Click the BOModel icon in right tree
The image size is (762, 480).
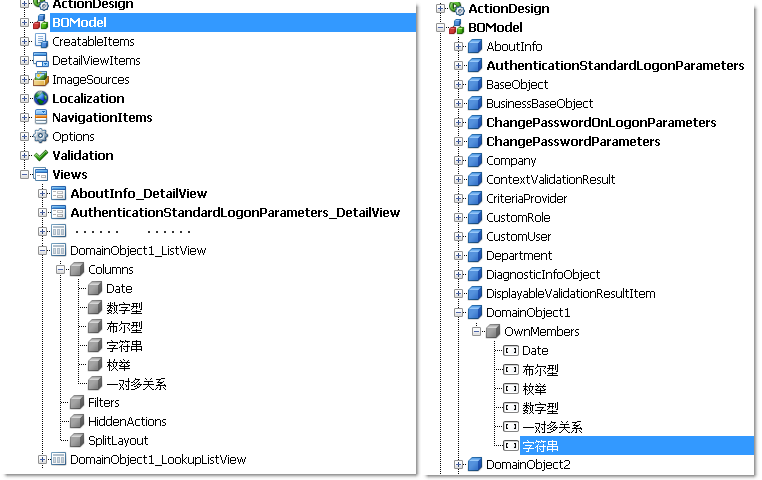[457, 27]
